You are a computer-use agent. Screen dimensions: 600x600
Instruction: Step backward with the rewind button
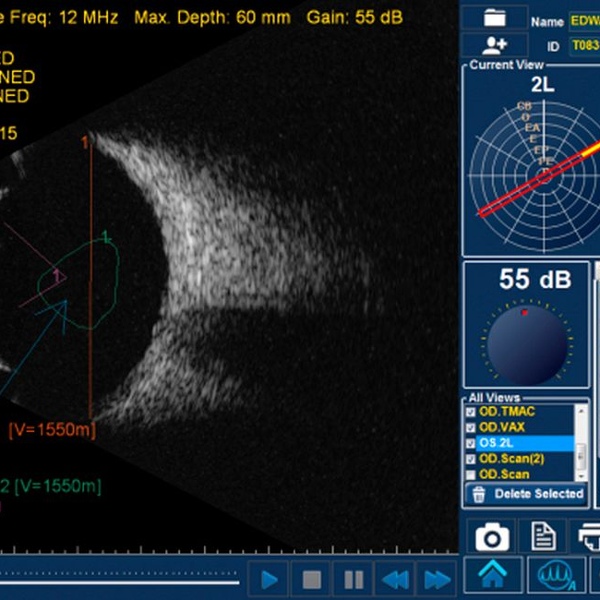pyautogui.click(x=395, y=580)
